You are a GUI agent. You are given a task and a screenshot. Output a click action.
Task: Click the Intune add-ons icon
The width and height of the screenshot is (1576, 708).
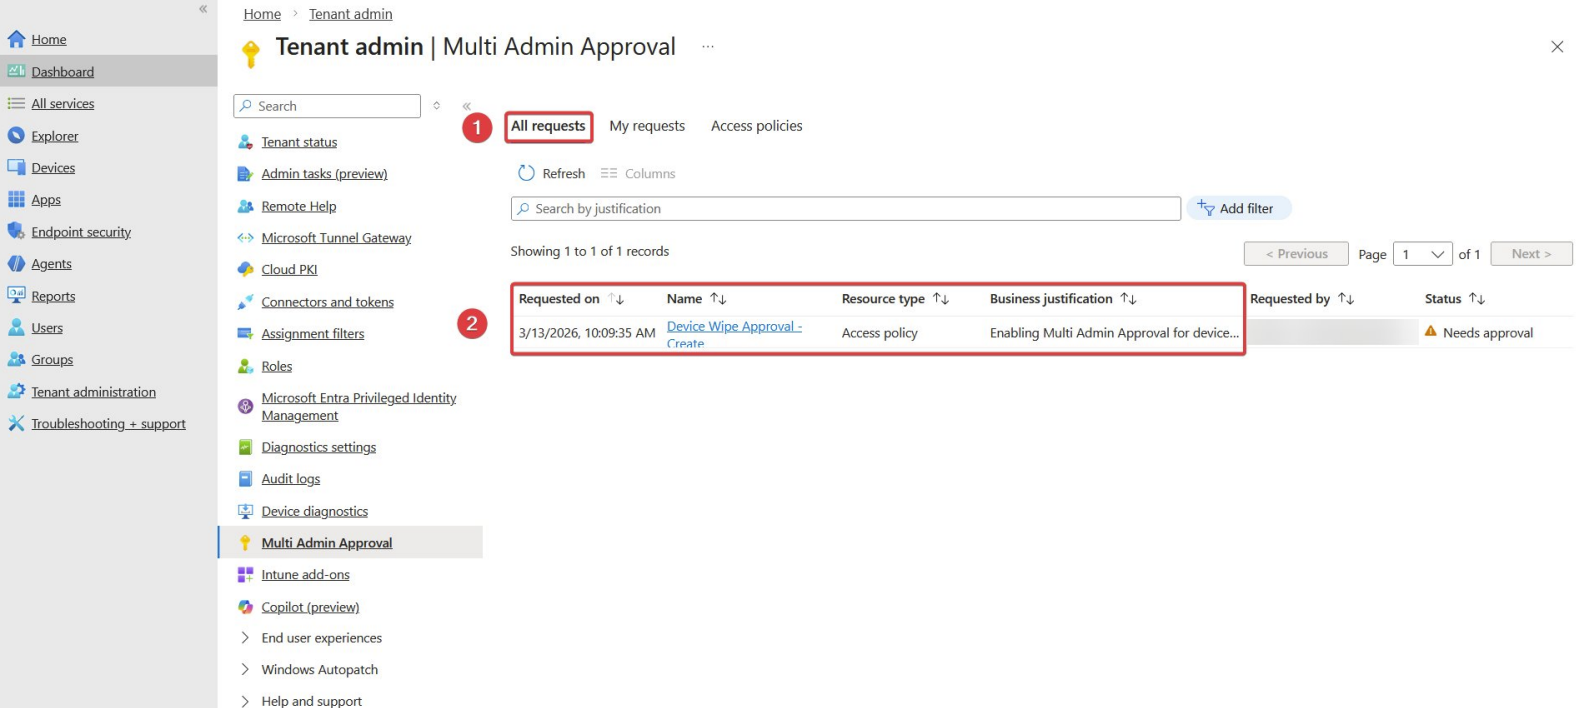tap(245, 574)
